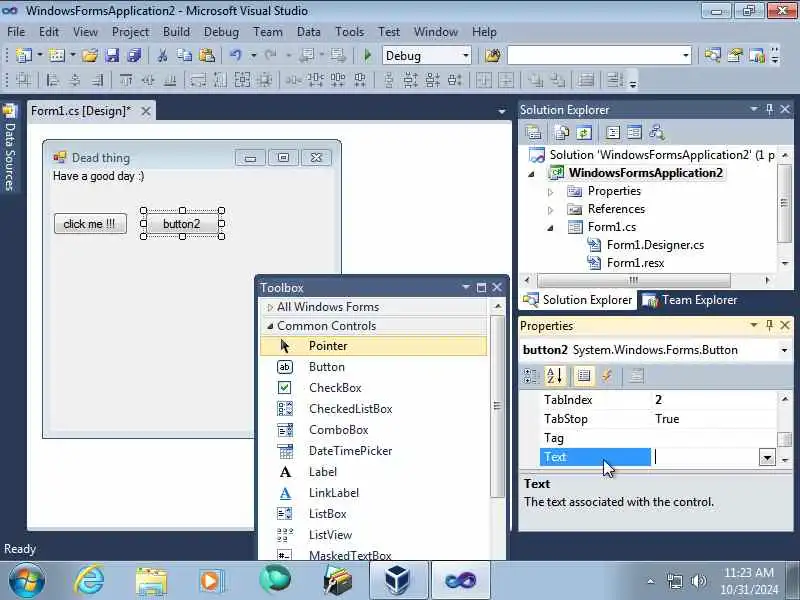Viewport: 800px width, 600px height.
Task: Open the button2 object selector dropdown in Properties
Action: (x=784, y=350)
